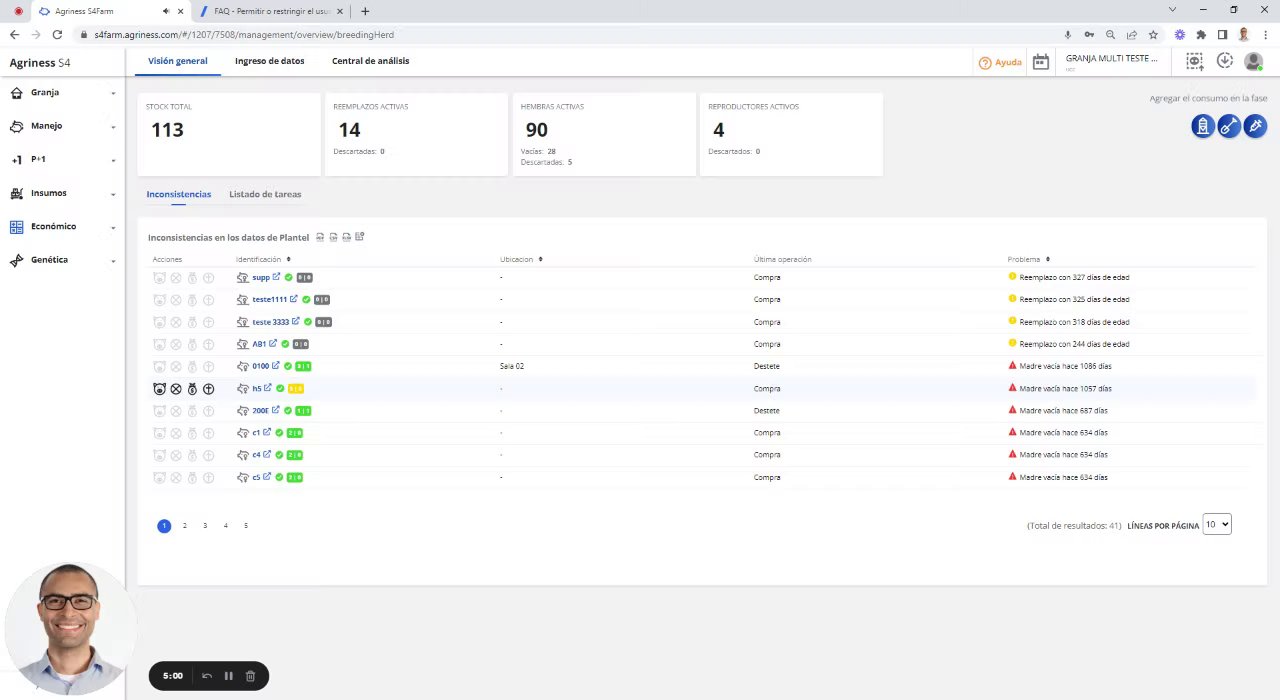Switch to the Listado de tareas tab

click(265, 194)
